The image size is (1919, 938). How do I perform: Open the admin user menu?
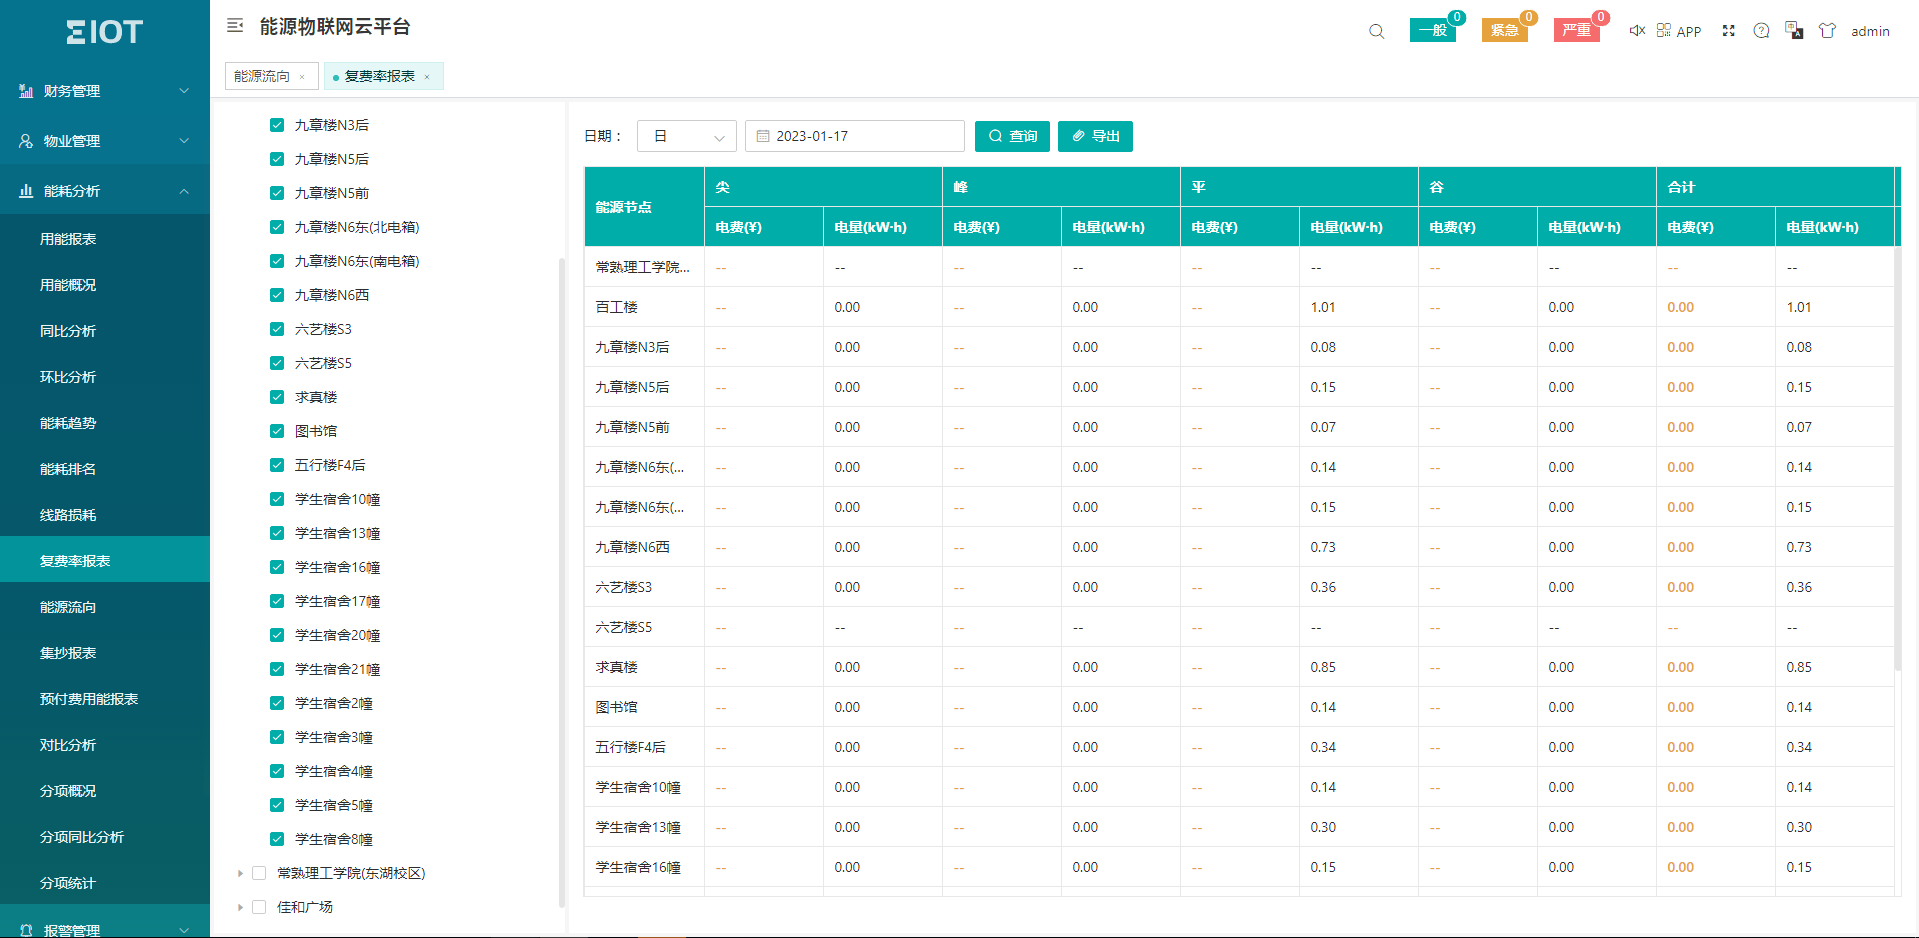point(1870,31)
